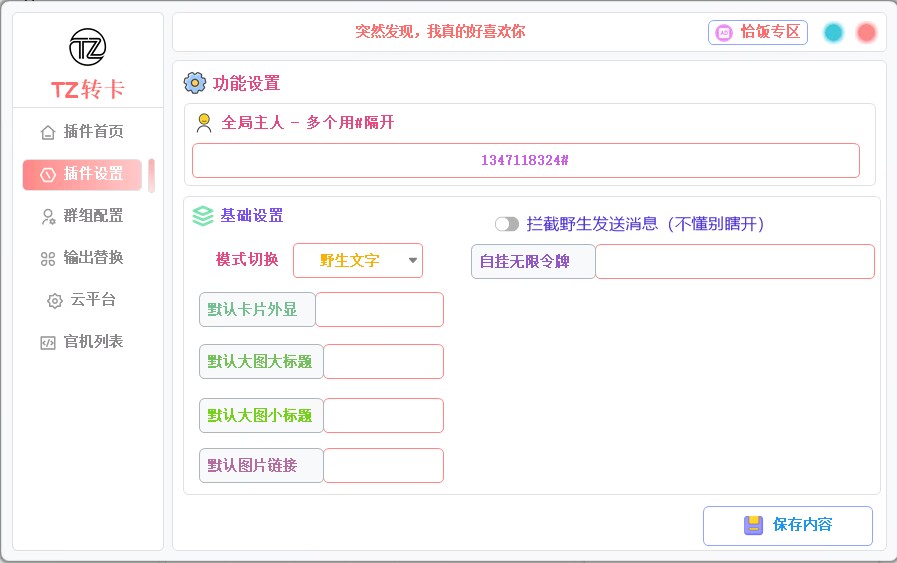This screenshot has width=897, height=563.
Task: Click the group icon beside 群组配置
Action: [x=48, y=216]
